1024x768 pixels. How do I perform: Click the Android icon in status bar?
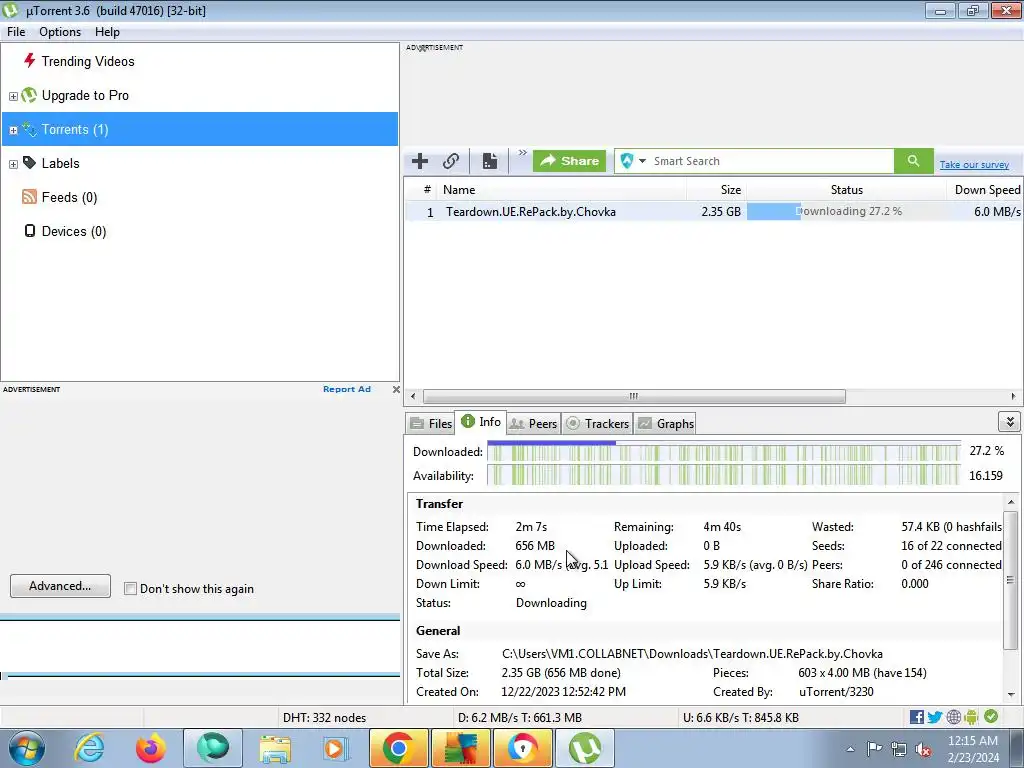pos(971,717)
